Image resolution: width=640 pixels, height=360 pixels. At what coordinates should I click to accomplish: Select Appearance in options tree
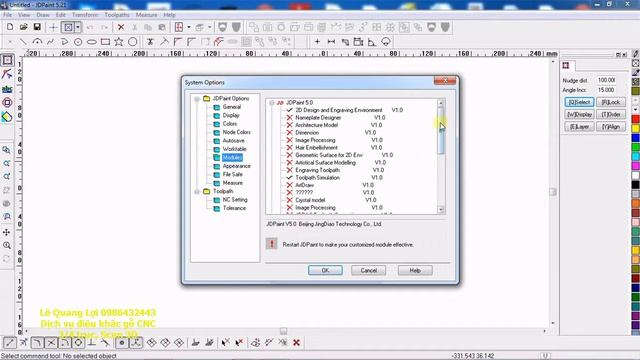(237, 166)
